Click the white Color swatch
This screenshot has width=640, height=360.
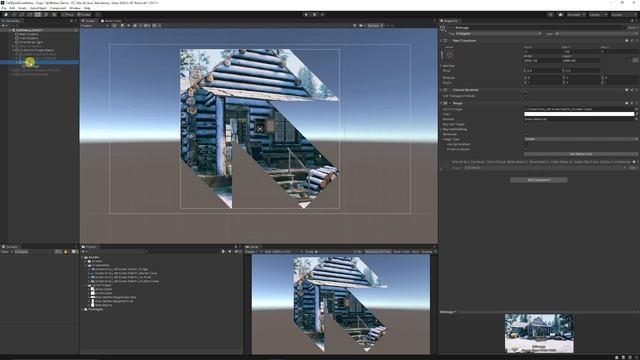(x=579, y=114)
